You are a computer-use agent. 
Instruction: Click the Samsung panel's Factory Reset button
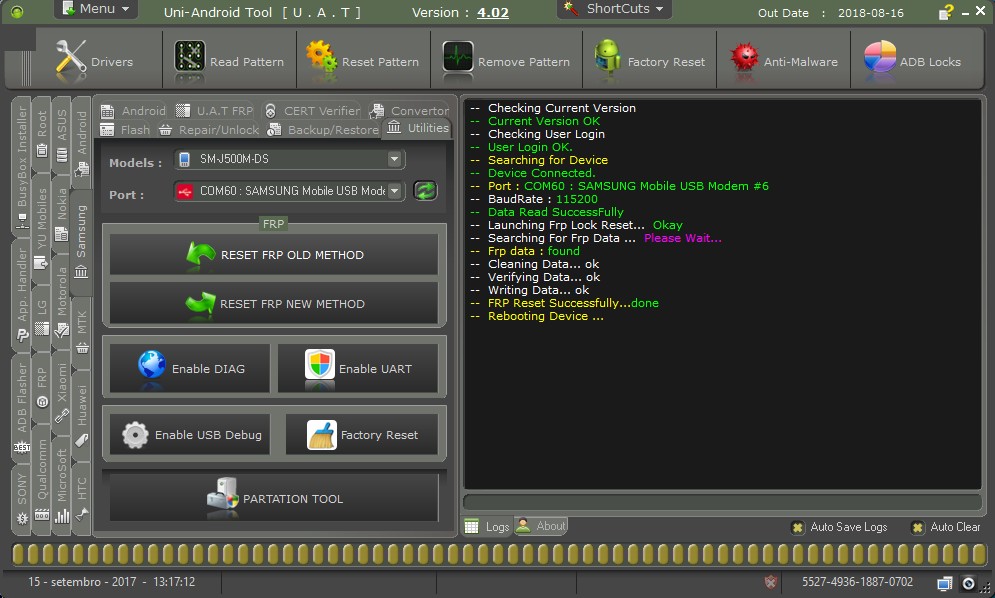coord(362,434)
